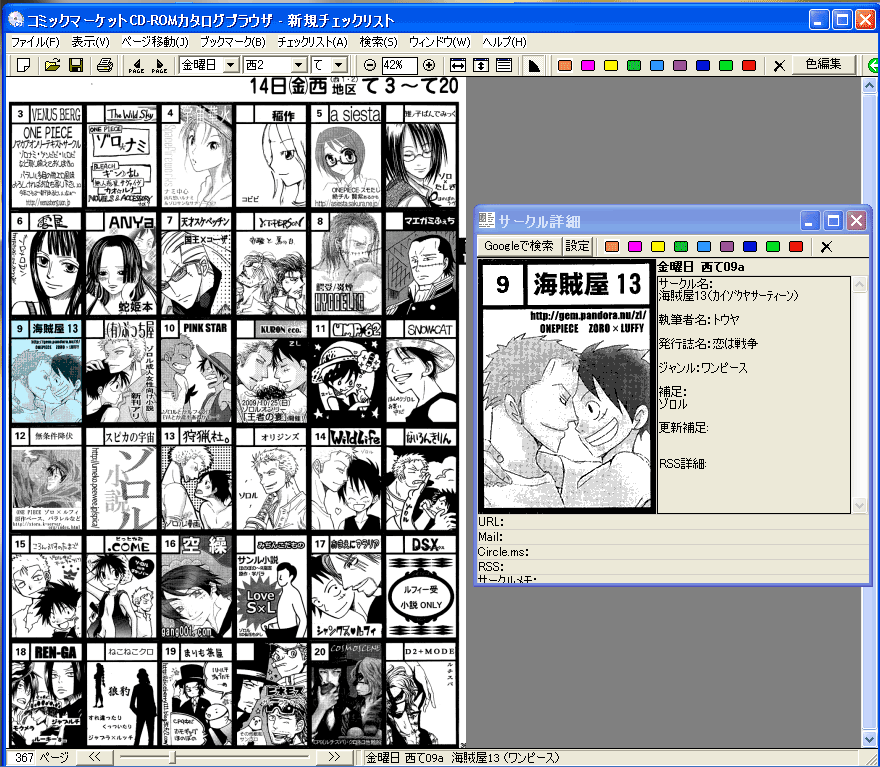Select the 海賊屋 13 circle cut
880x767 pixels.
pos(47,371)
